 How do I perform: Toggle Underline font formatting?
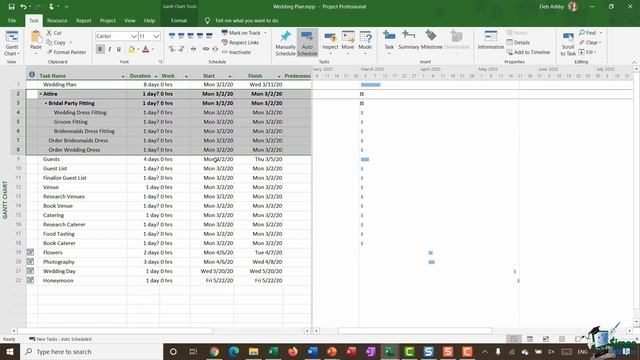coord(119,49)
